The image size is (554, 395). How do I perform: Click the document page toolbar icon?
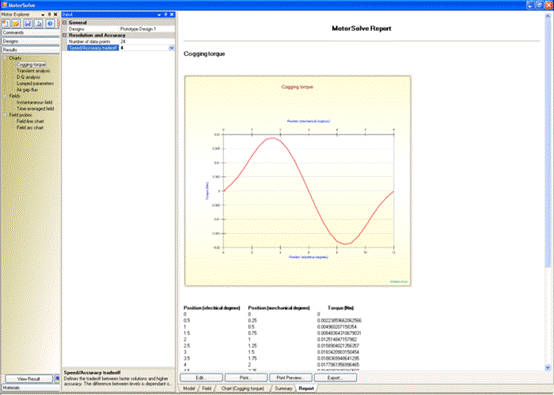(39, 24)
